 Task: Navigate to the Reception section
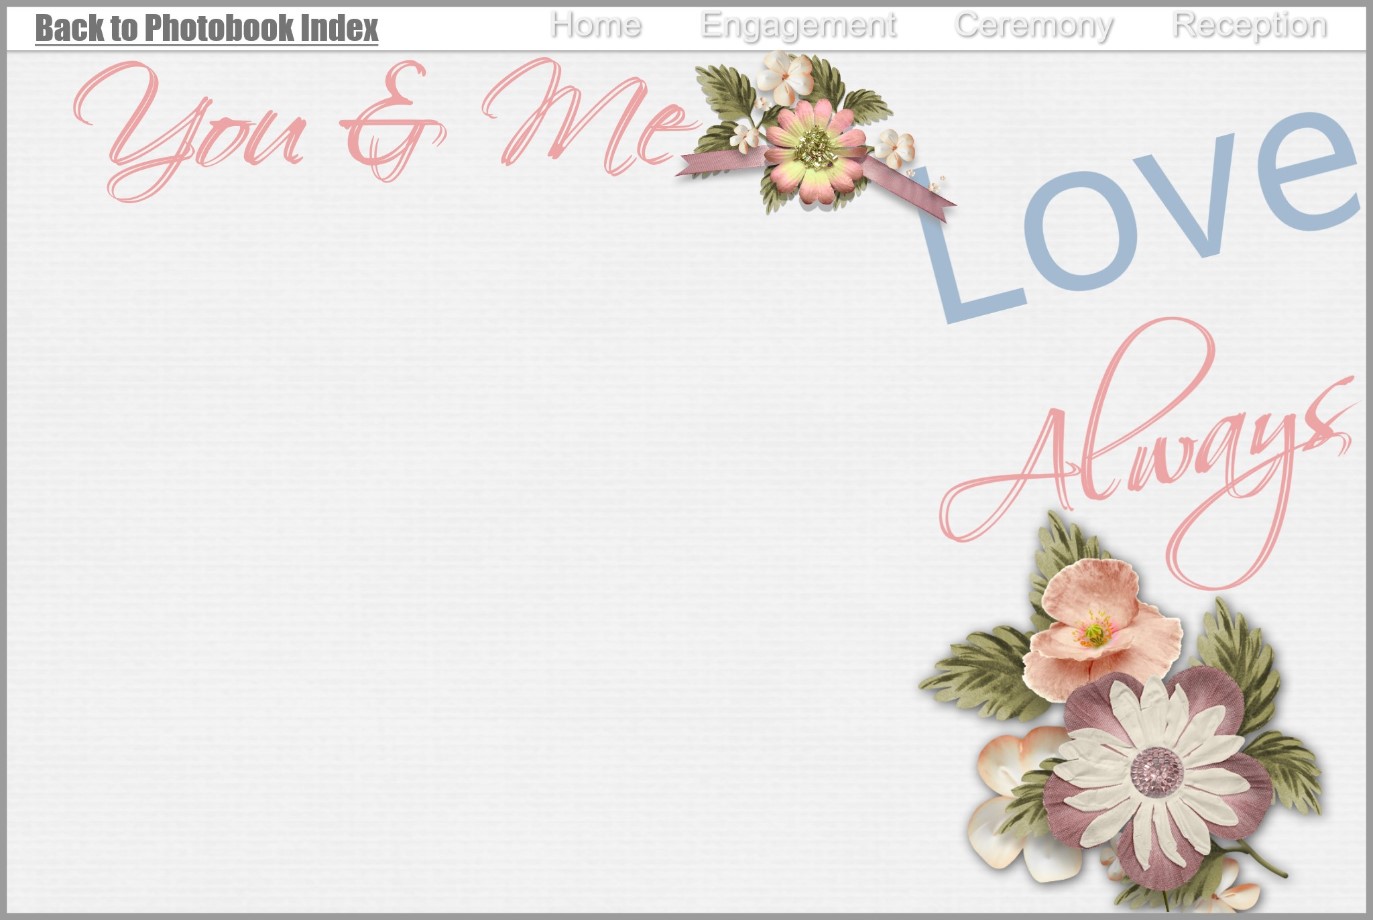(x=1249, y=25)
